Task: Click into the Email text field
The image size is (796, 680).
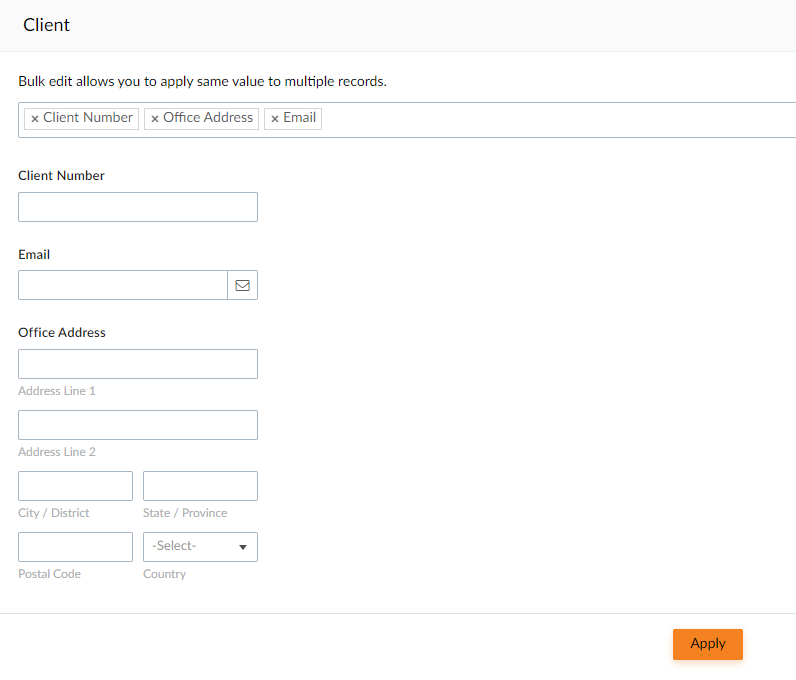Action: pyautogui.click(x=123, y=285)
